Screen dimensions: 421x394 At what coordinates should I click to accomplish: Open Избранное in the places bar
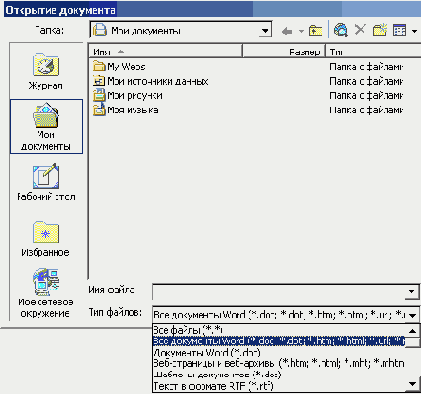[x=46, y=239]
